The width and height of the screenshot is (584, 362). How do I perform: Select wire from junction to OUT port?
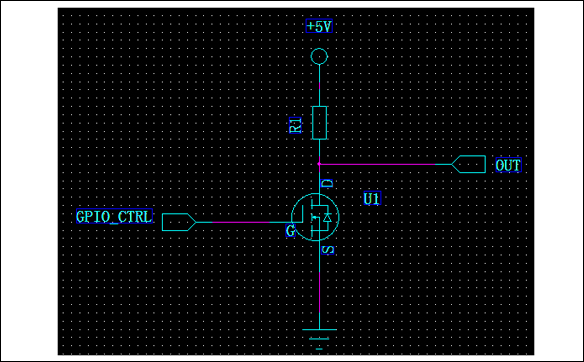(385, 164)
